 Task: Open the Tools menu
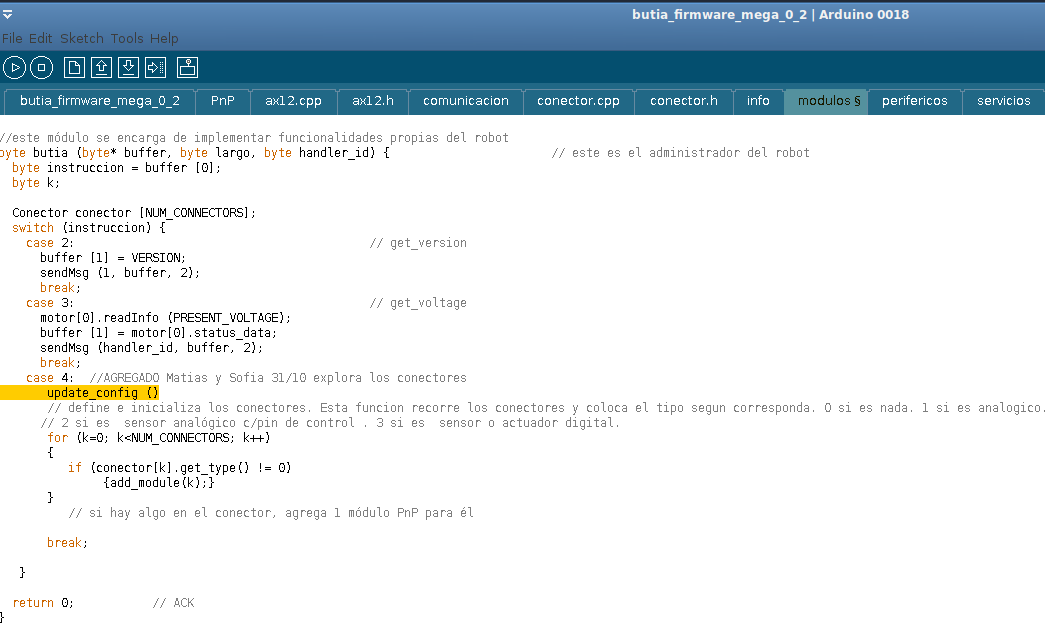coord(127,39)
